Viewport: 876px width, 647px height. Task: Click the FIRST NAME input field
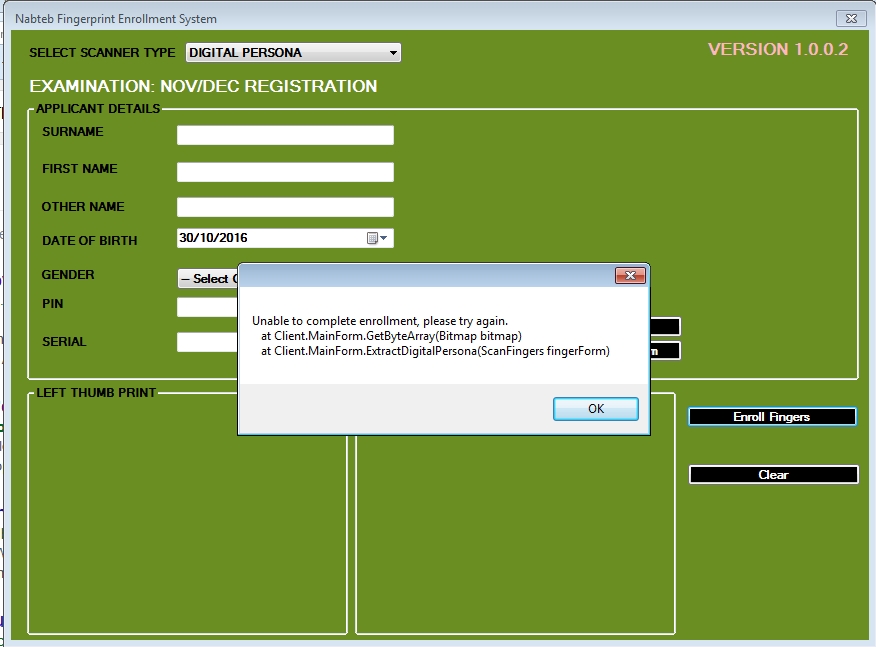pyautogui.click(x=285, y=171)
